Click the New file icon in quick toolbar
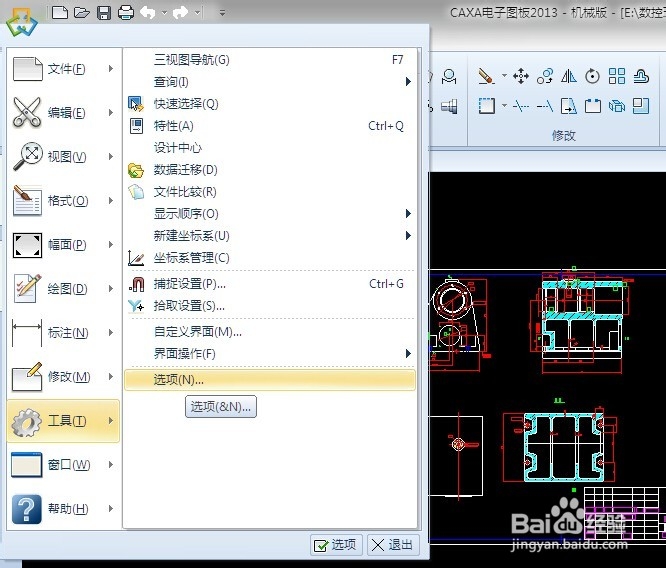666x568 pixels. point(59,13)
